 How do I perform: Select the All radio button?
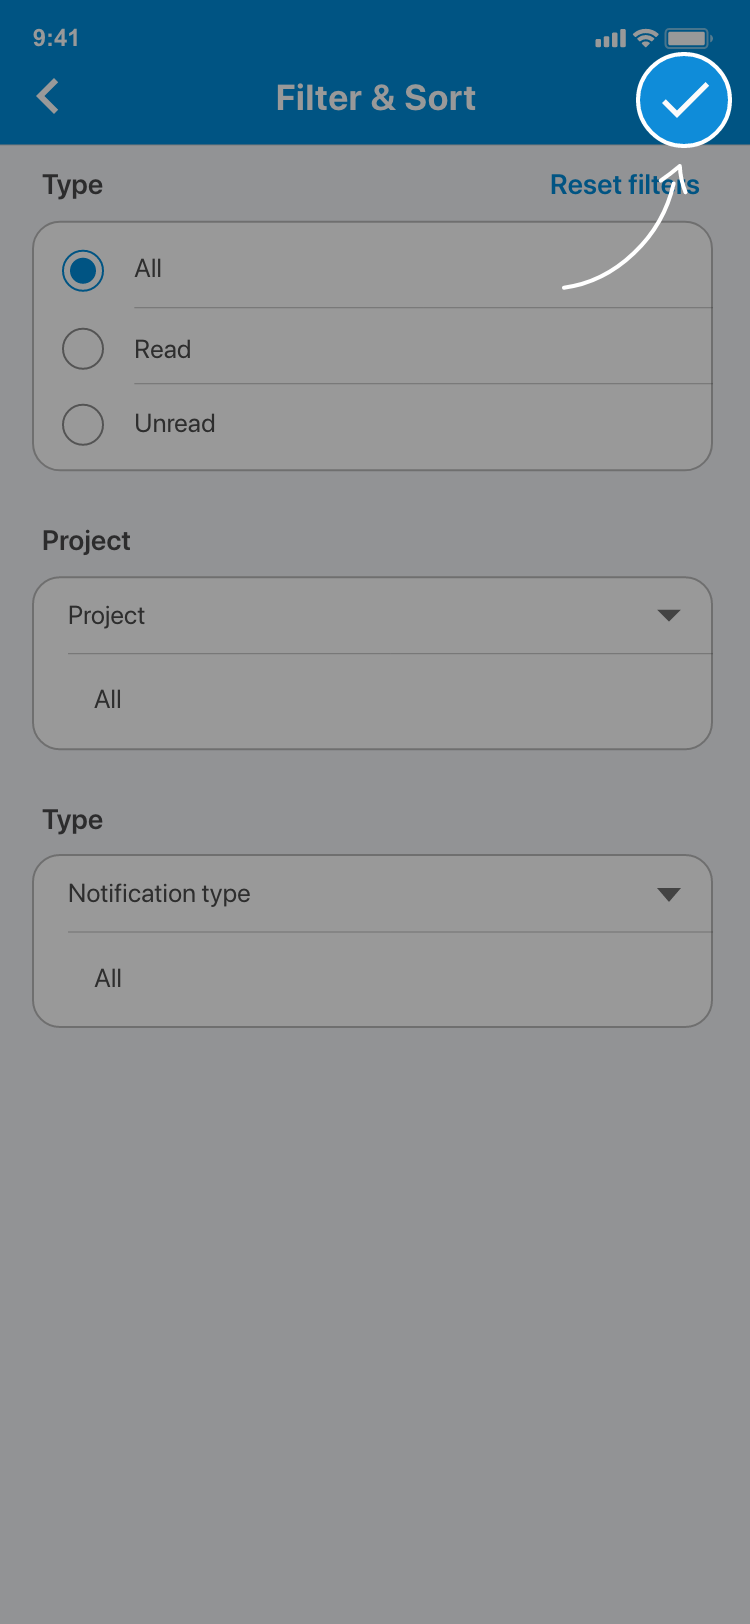(83, 270)
